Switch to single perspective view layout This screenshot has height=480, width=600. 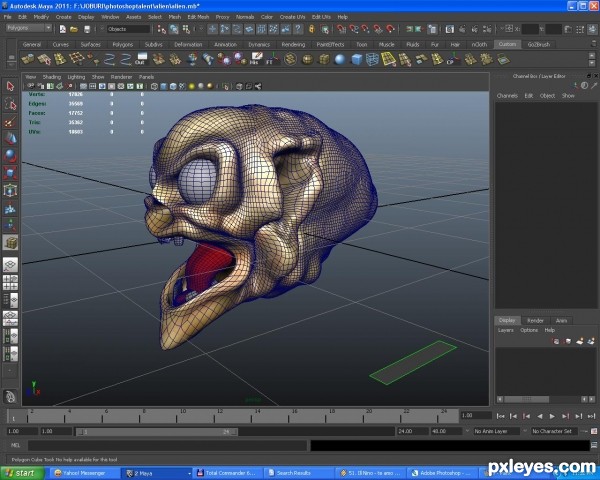(10, 264)
